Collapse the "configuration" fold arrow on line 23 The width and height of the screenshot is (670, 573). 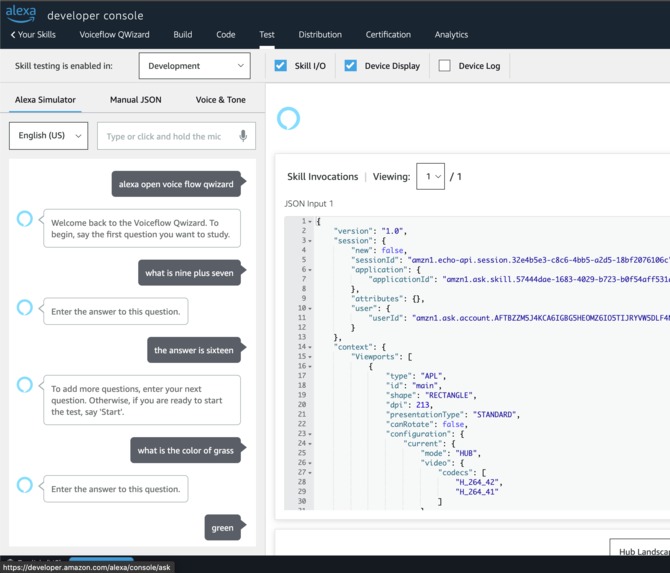point(310,434)
